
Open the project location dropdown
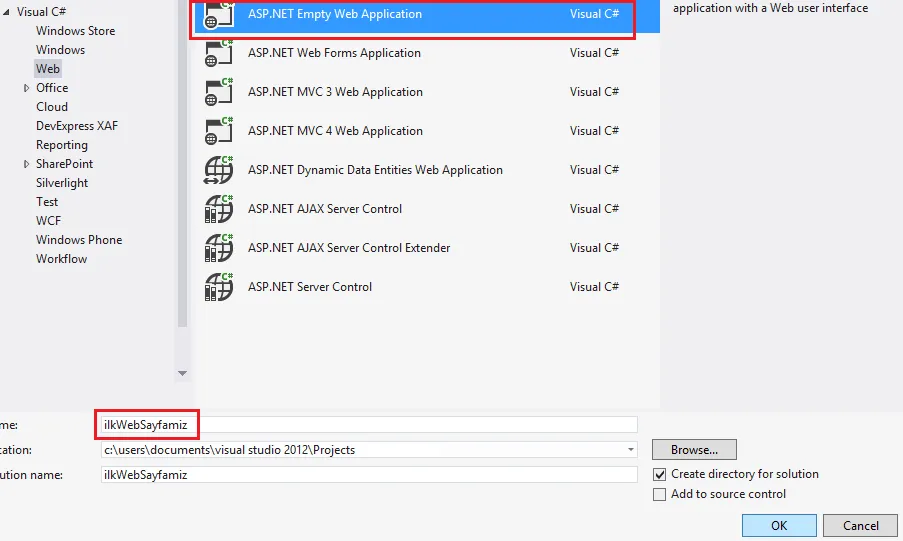(x=630, y=450)
